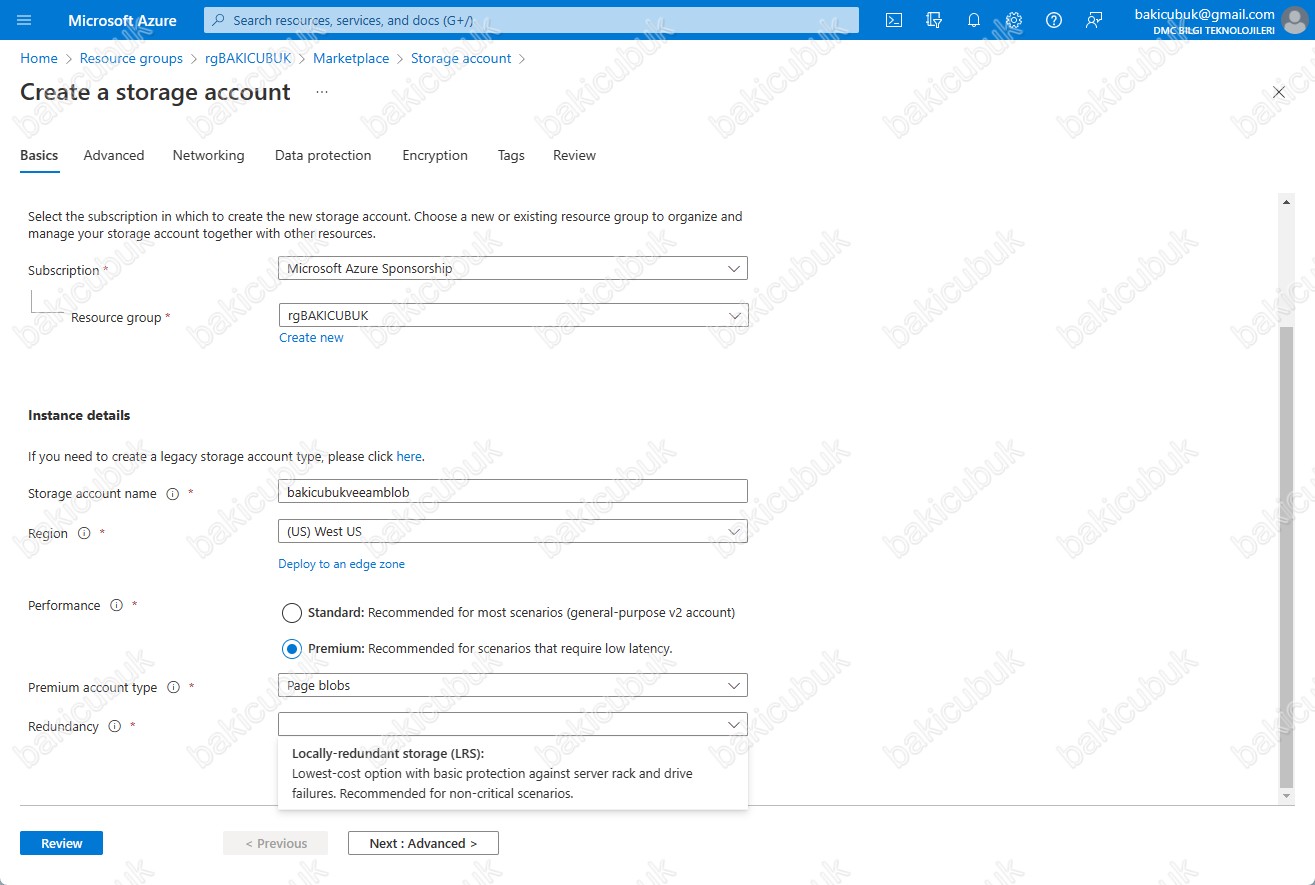Go to Resource groups breadcrumb
Image resolution: width=1315 pixels, height=885 pixels.
pos(131,58)
